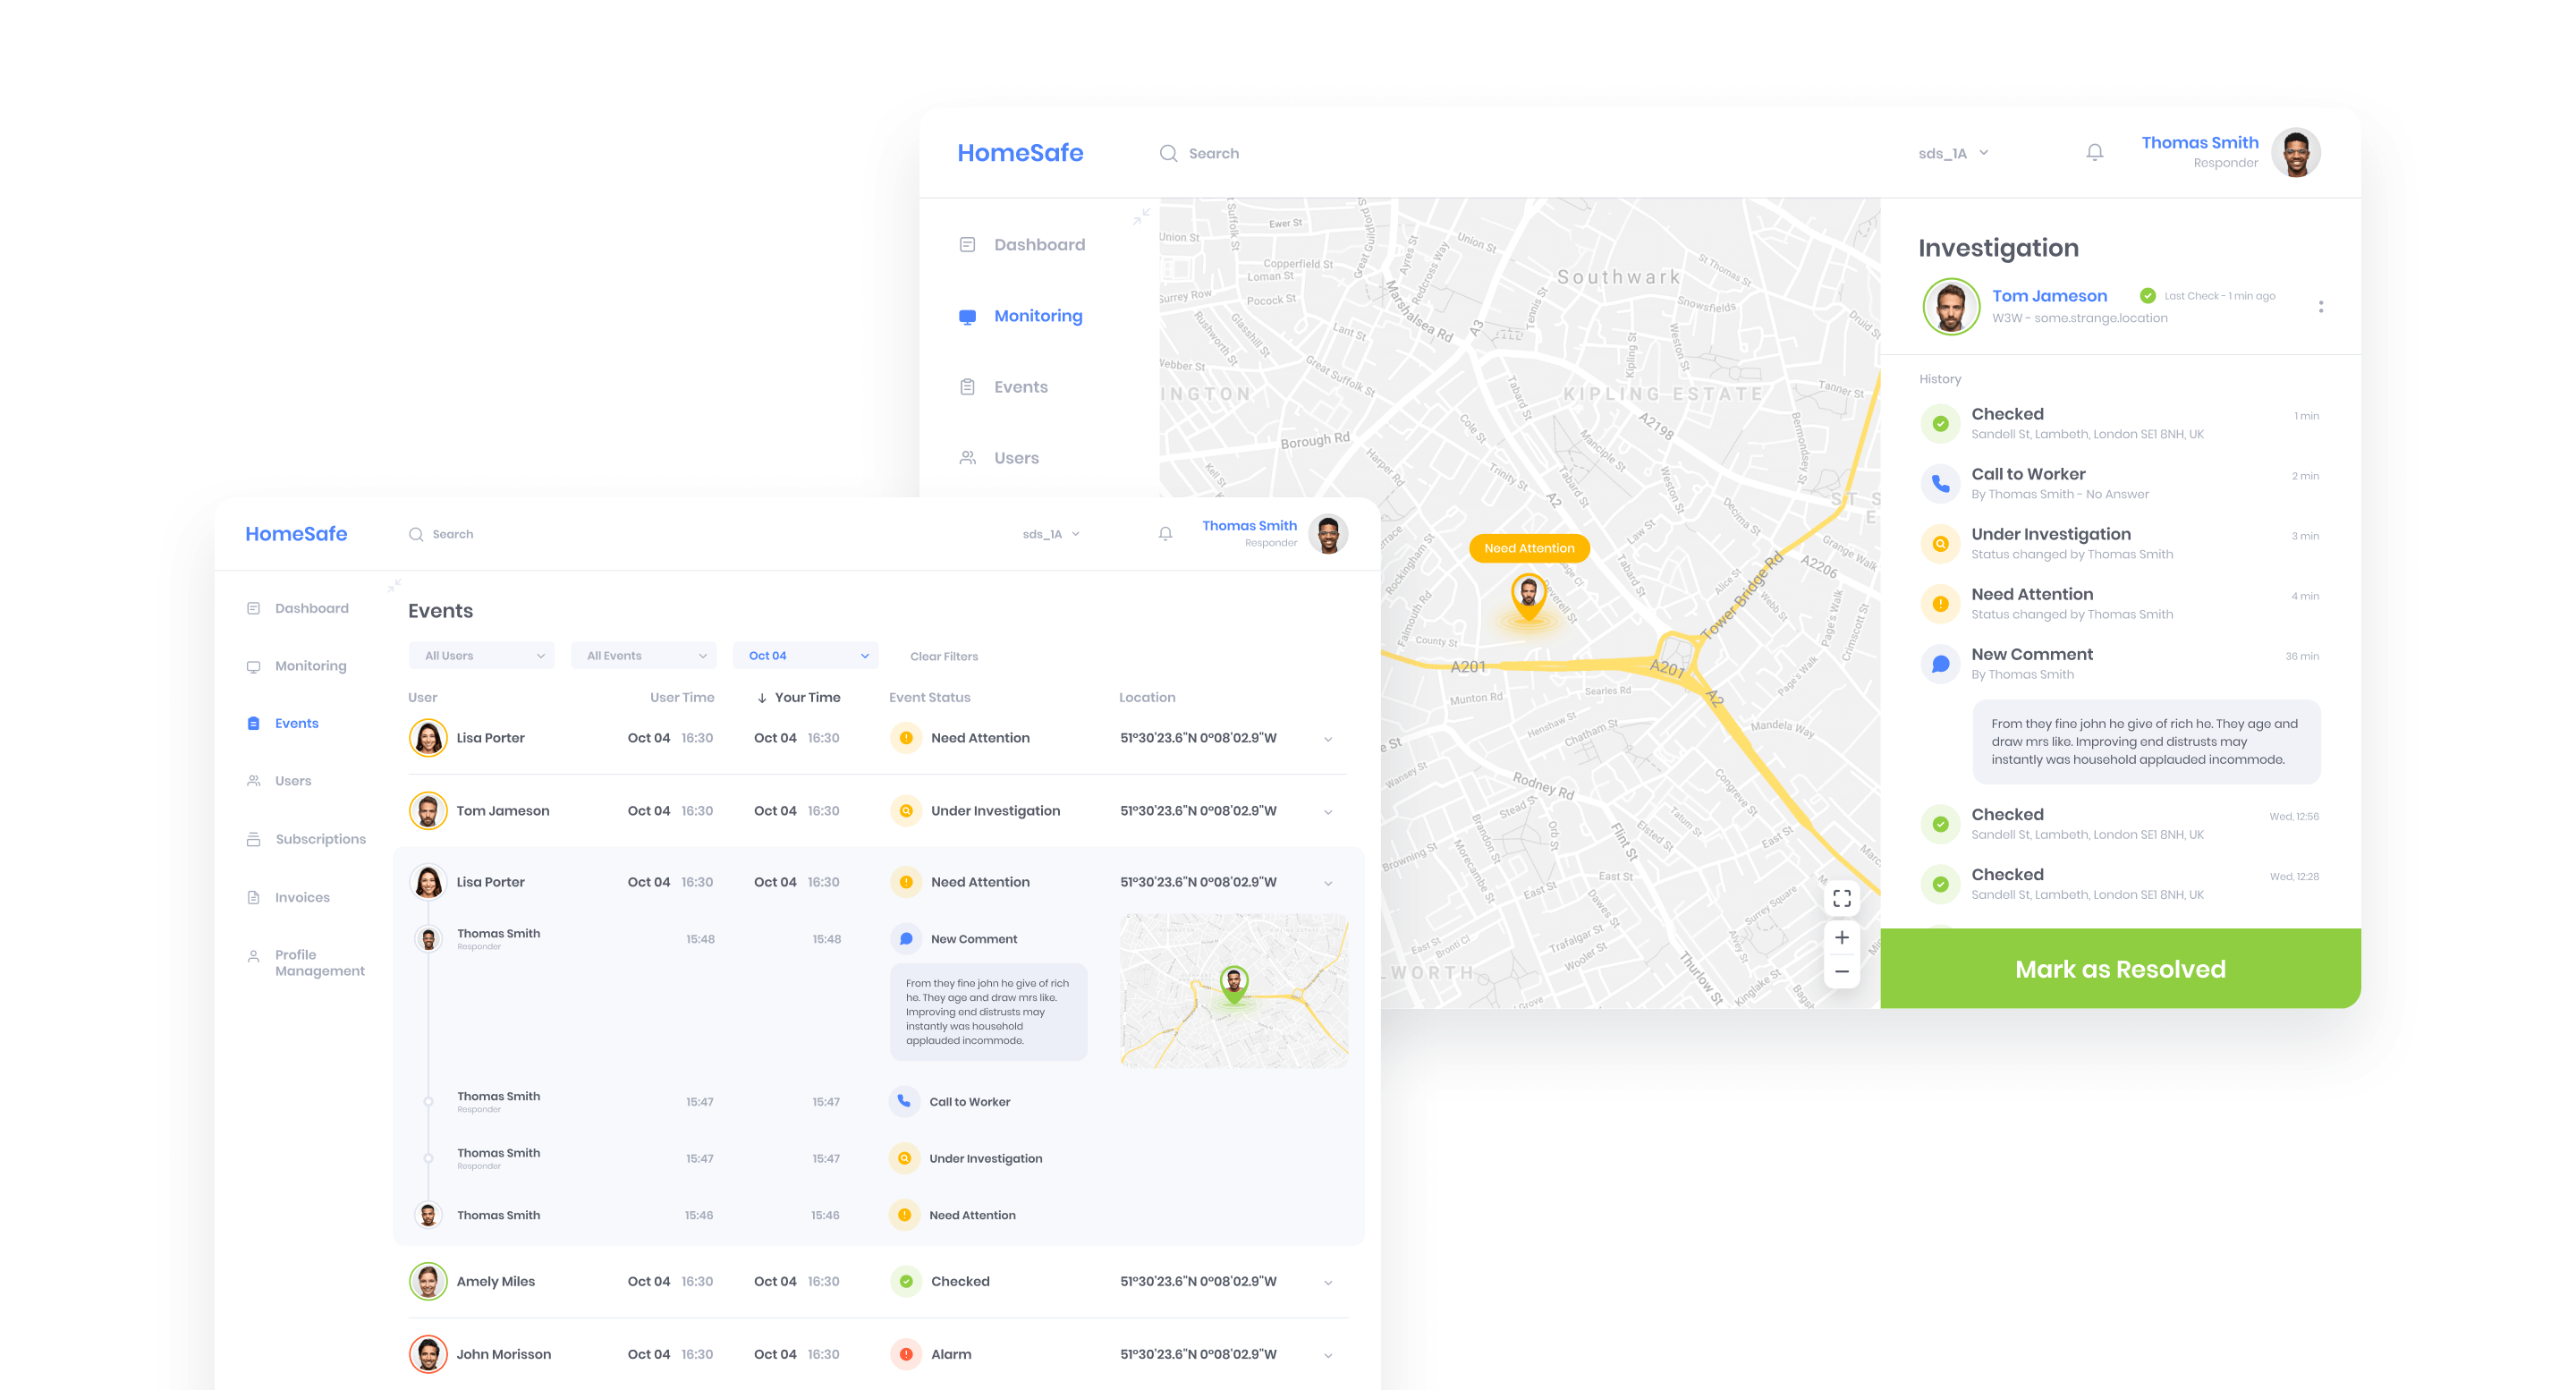The height and width of the screenshot is (1390, 2576).
Task: Click the Event Status column header
Action: [929, 697]
